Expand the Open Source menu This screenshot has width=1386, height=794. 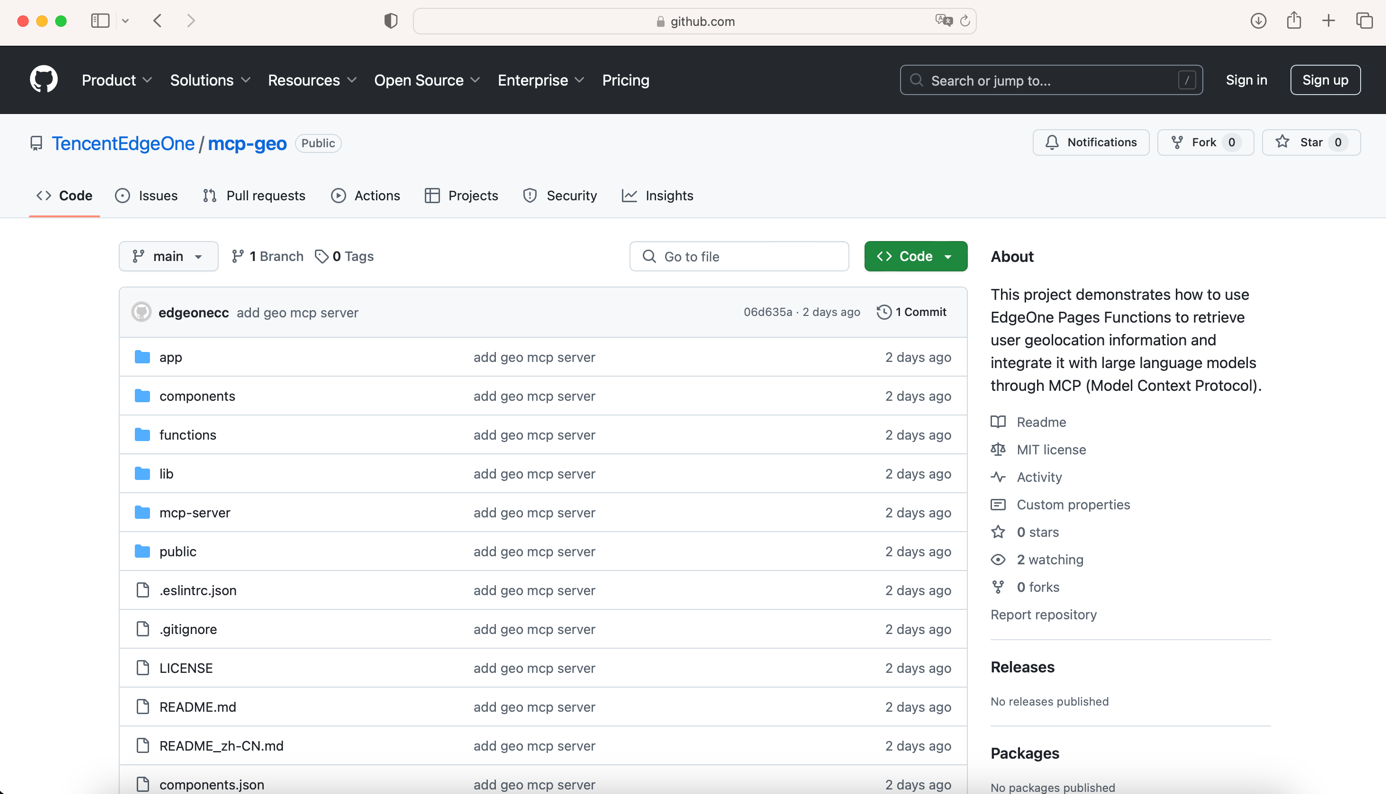tap(427, 80)
